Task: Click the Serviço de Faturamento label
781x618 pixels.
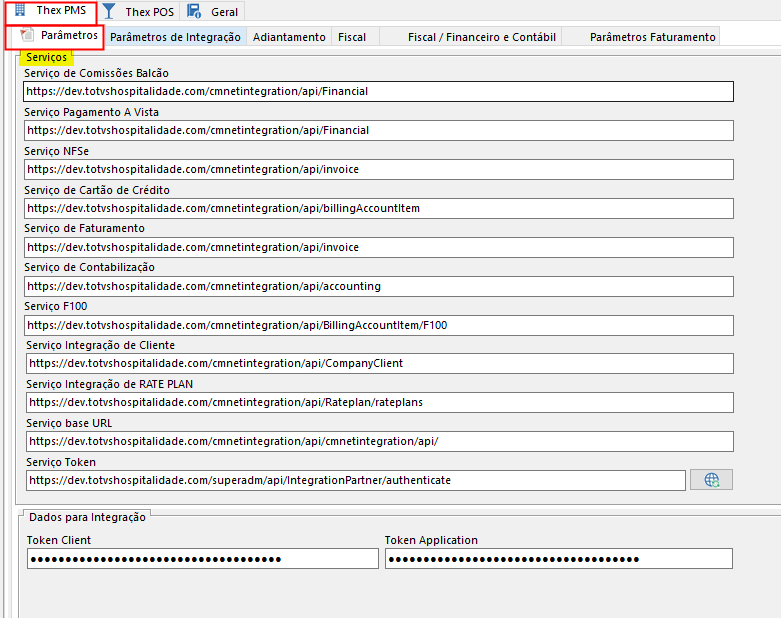Action: pos(84,228)
